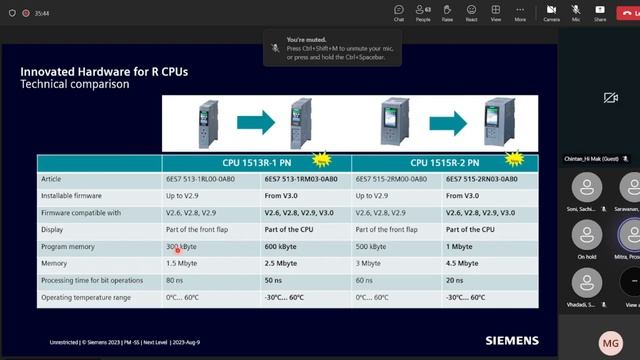Select participant avatar Vhadadi, S.
The width and height of the screenshot is (640, 360).
point(587,283)
